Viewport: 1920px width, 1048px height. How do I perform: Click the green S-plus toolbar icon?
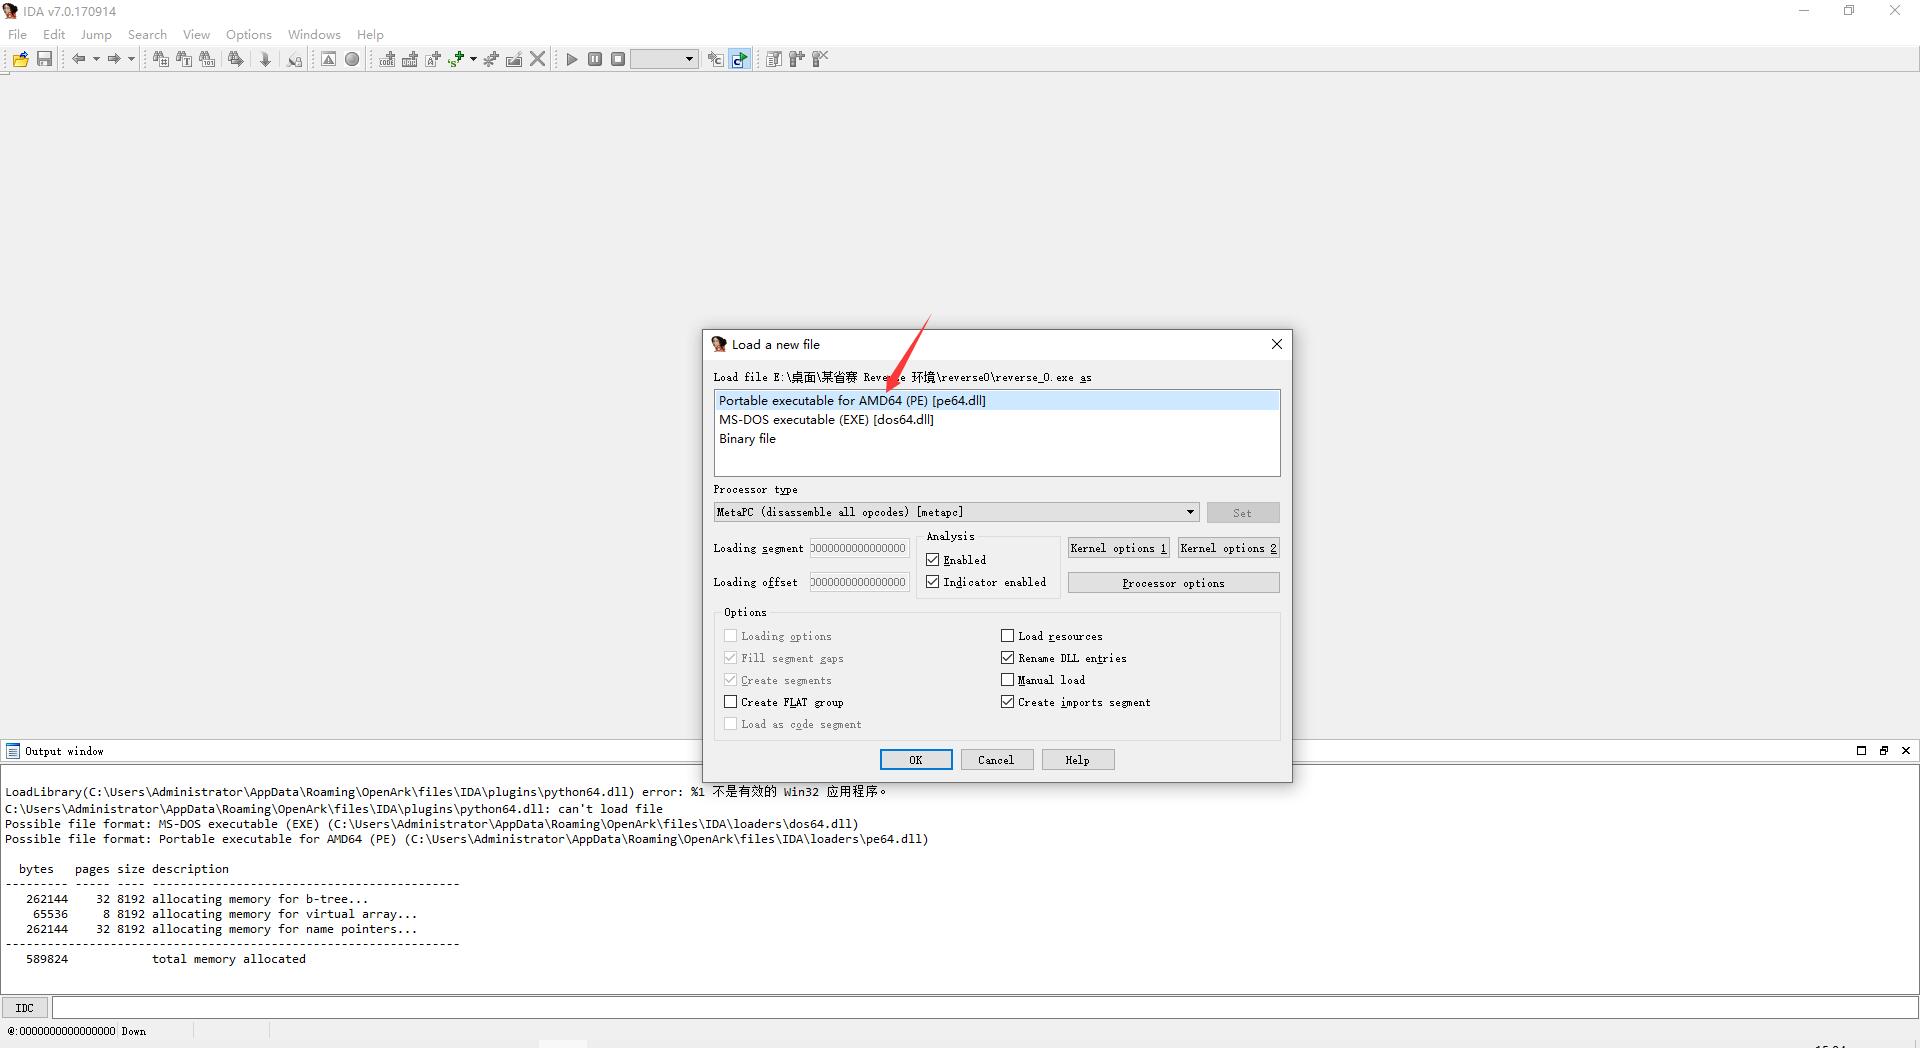click(456, 59)
